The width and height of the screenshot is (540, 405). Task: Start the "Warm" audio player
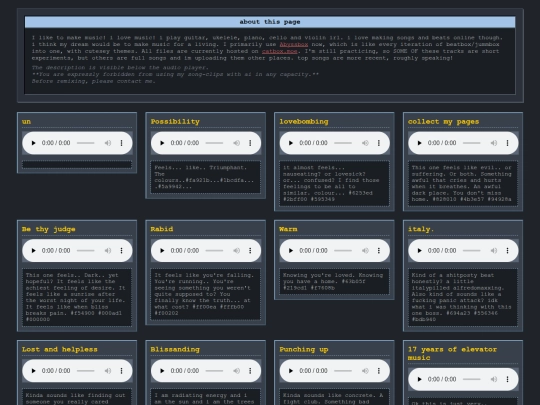click(291, 250)
